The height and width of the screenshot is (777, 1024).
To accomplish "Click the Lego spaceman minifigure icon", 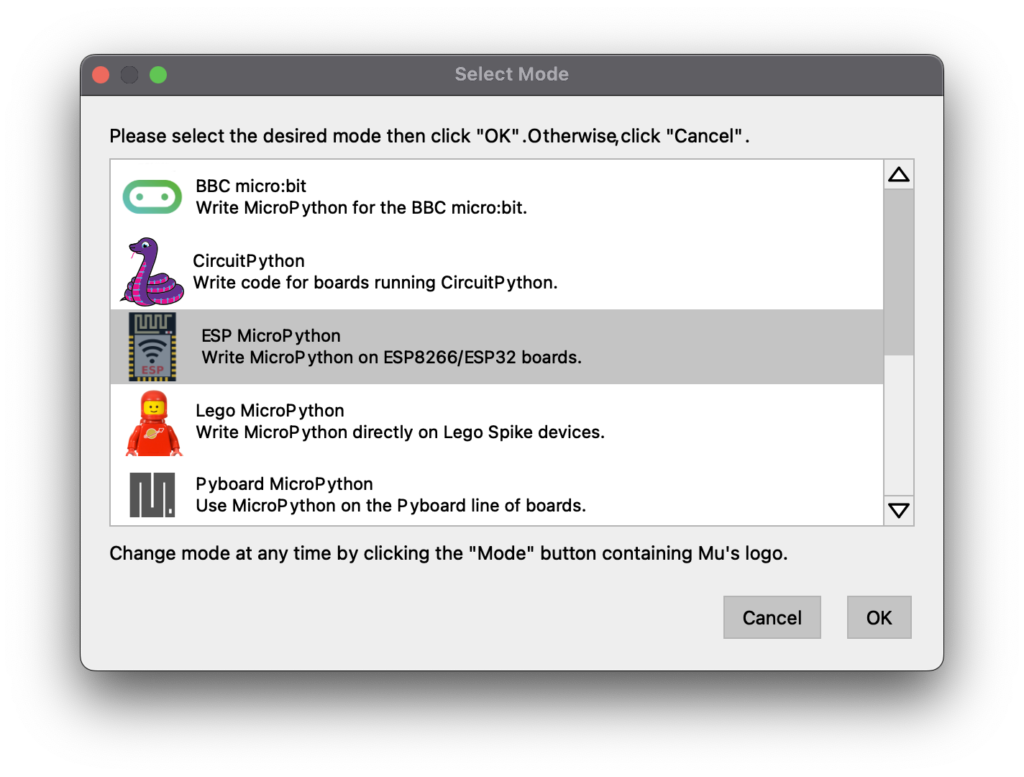I will pos(153,422).
